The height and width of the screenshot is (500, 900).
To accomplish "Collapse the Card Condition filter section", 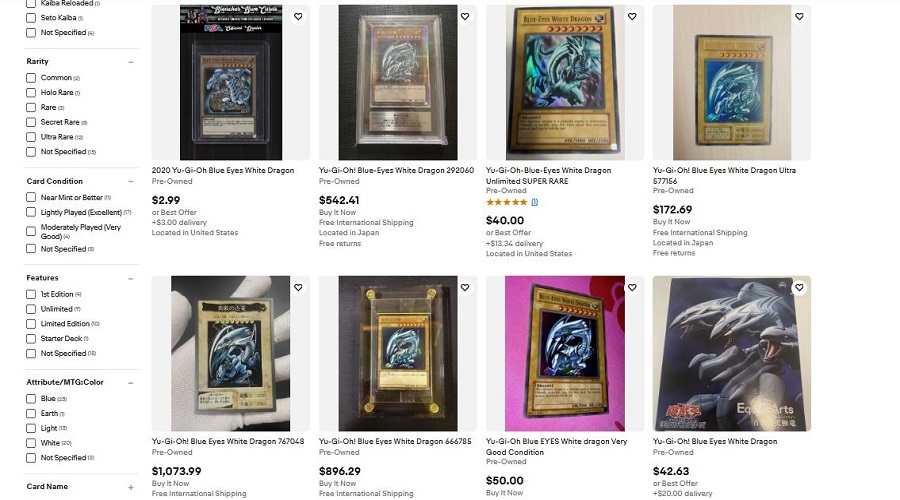I will 131,181.
